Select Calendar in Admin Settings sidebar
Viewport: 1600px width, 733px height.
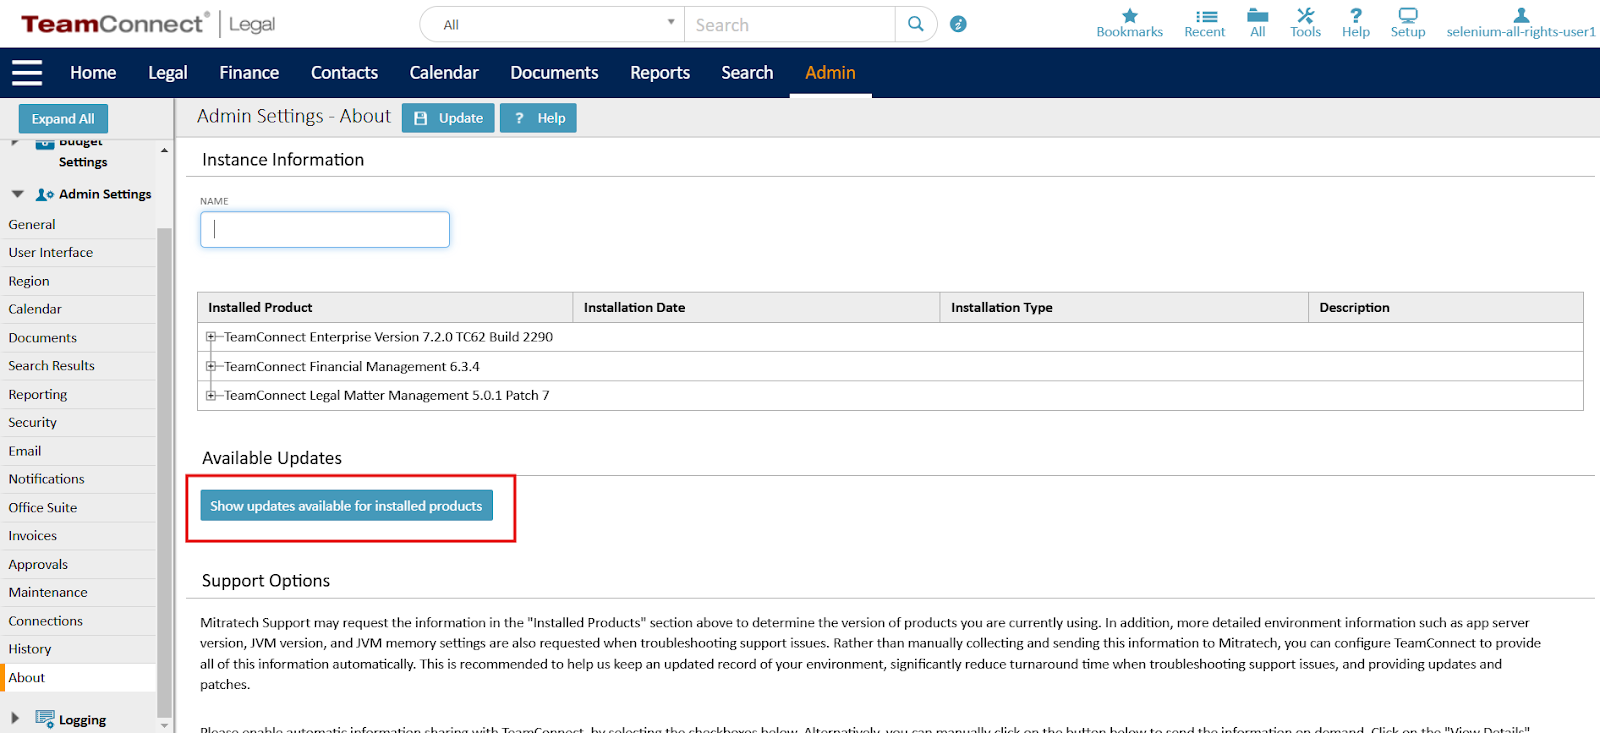pyautogui.click(x=78, y=310)
